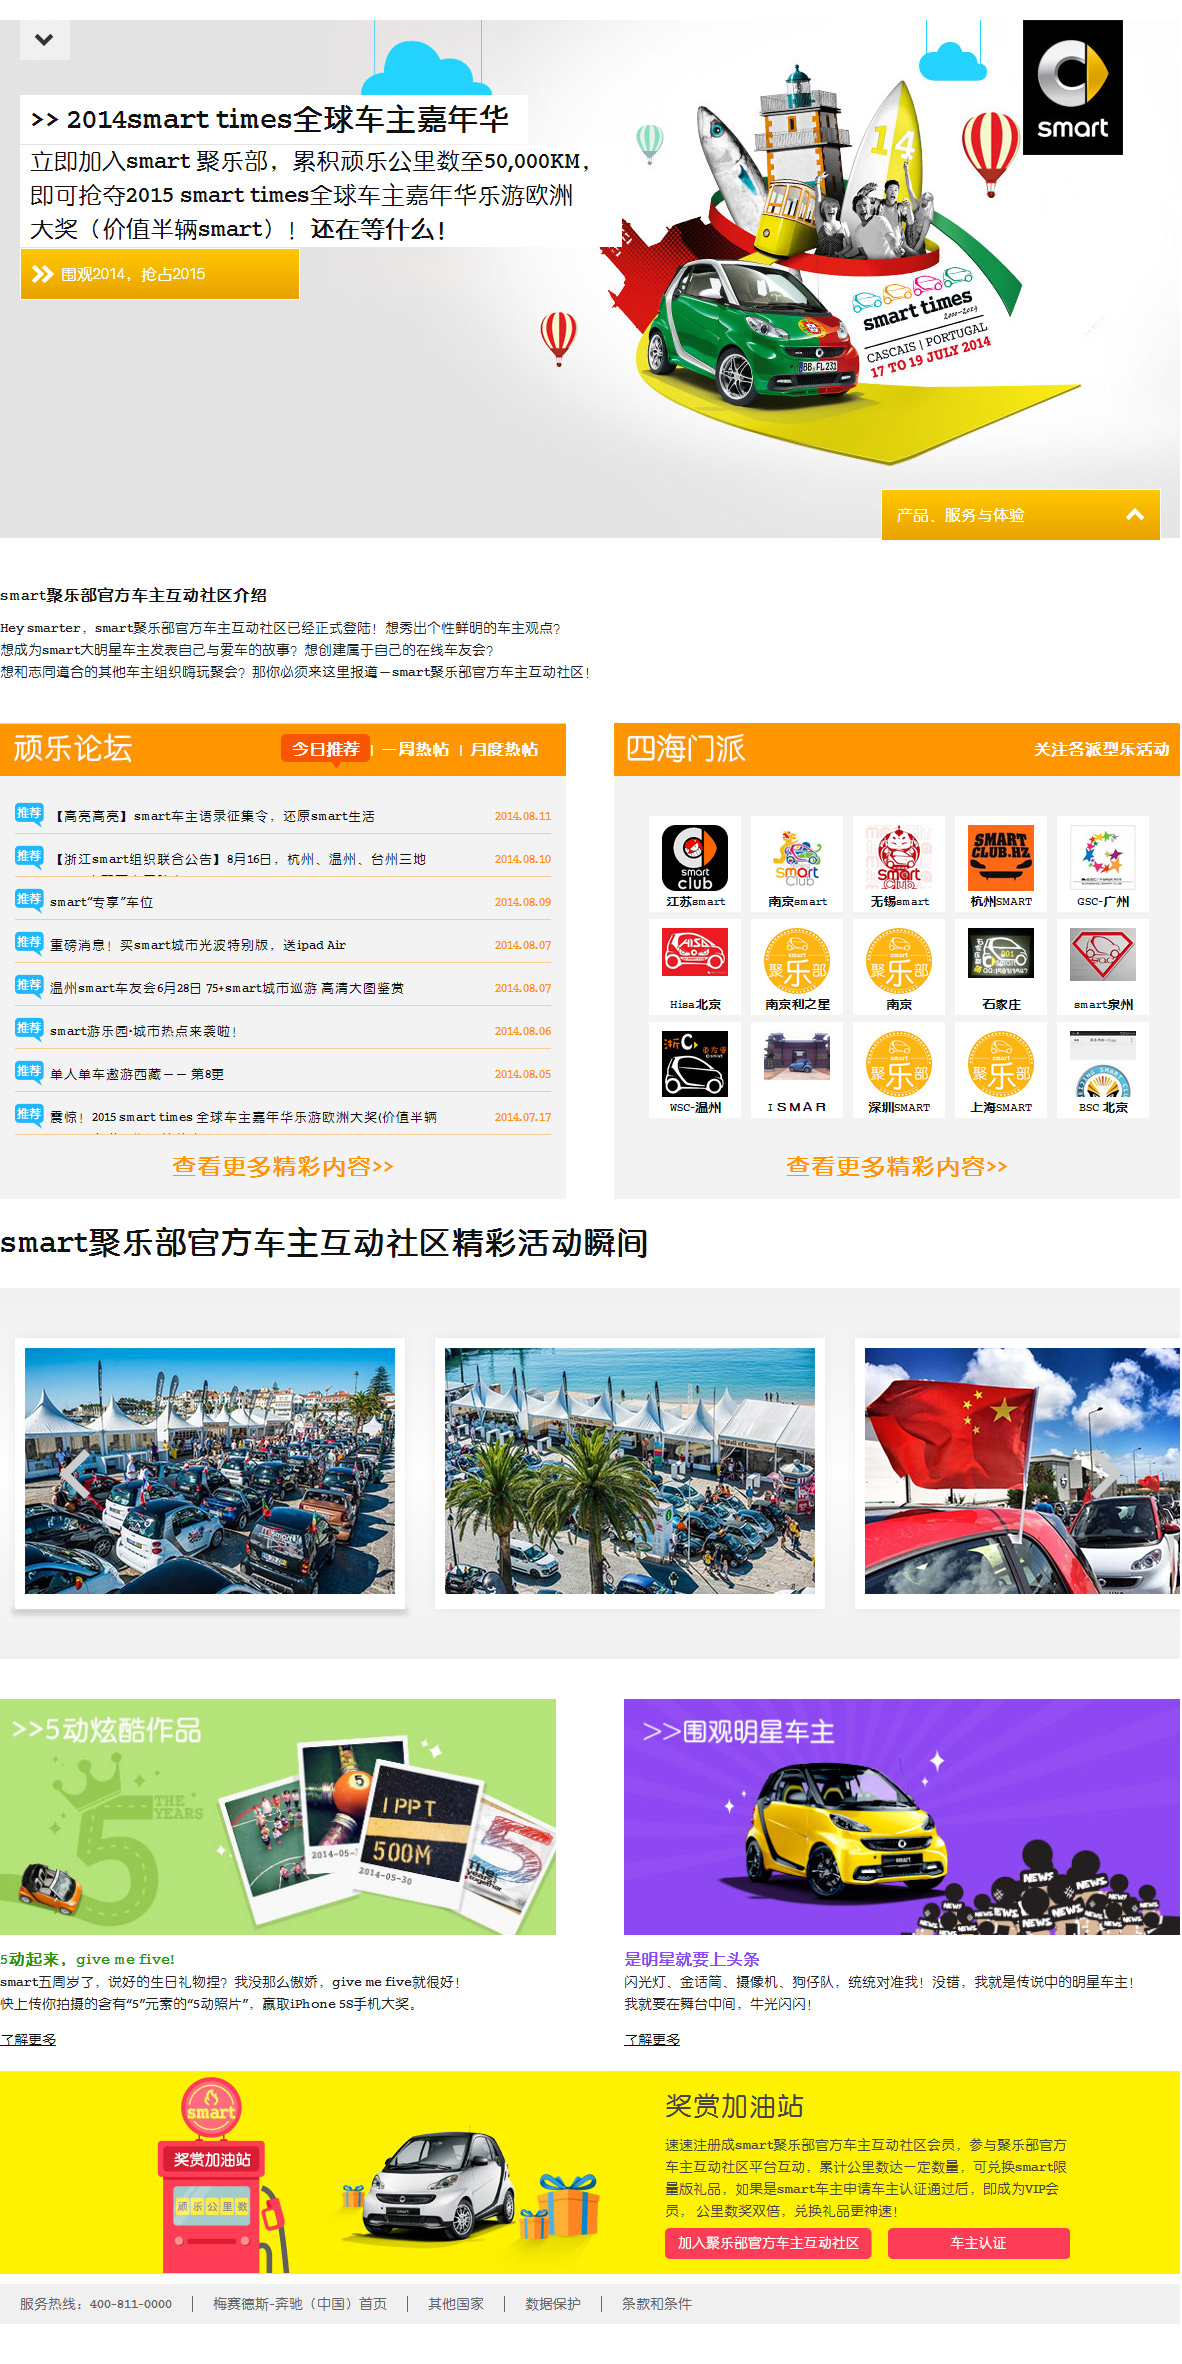Switch to 一周热帖 forum tab
This screenshot has width=1182, height=2364.
(x=416, y=749)
